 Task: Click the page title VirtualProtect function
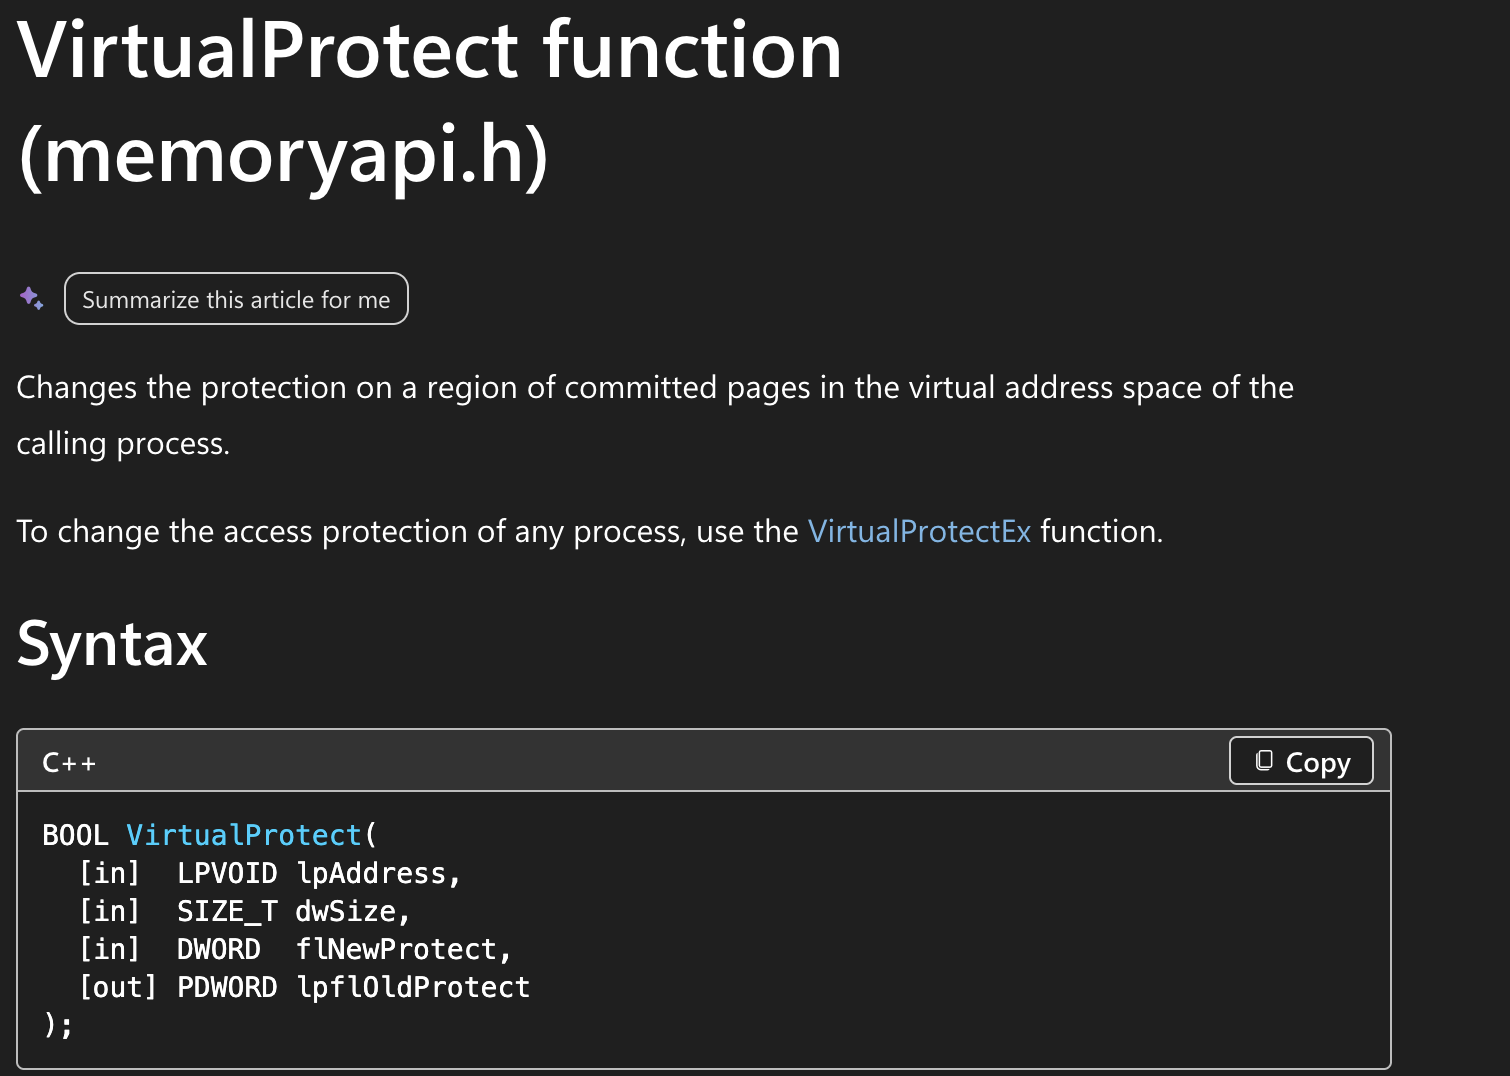pyautogui.click(x=430, y=50)
